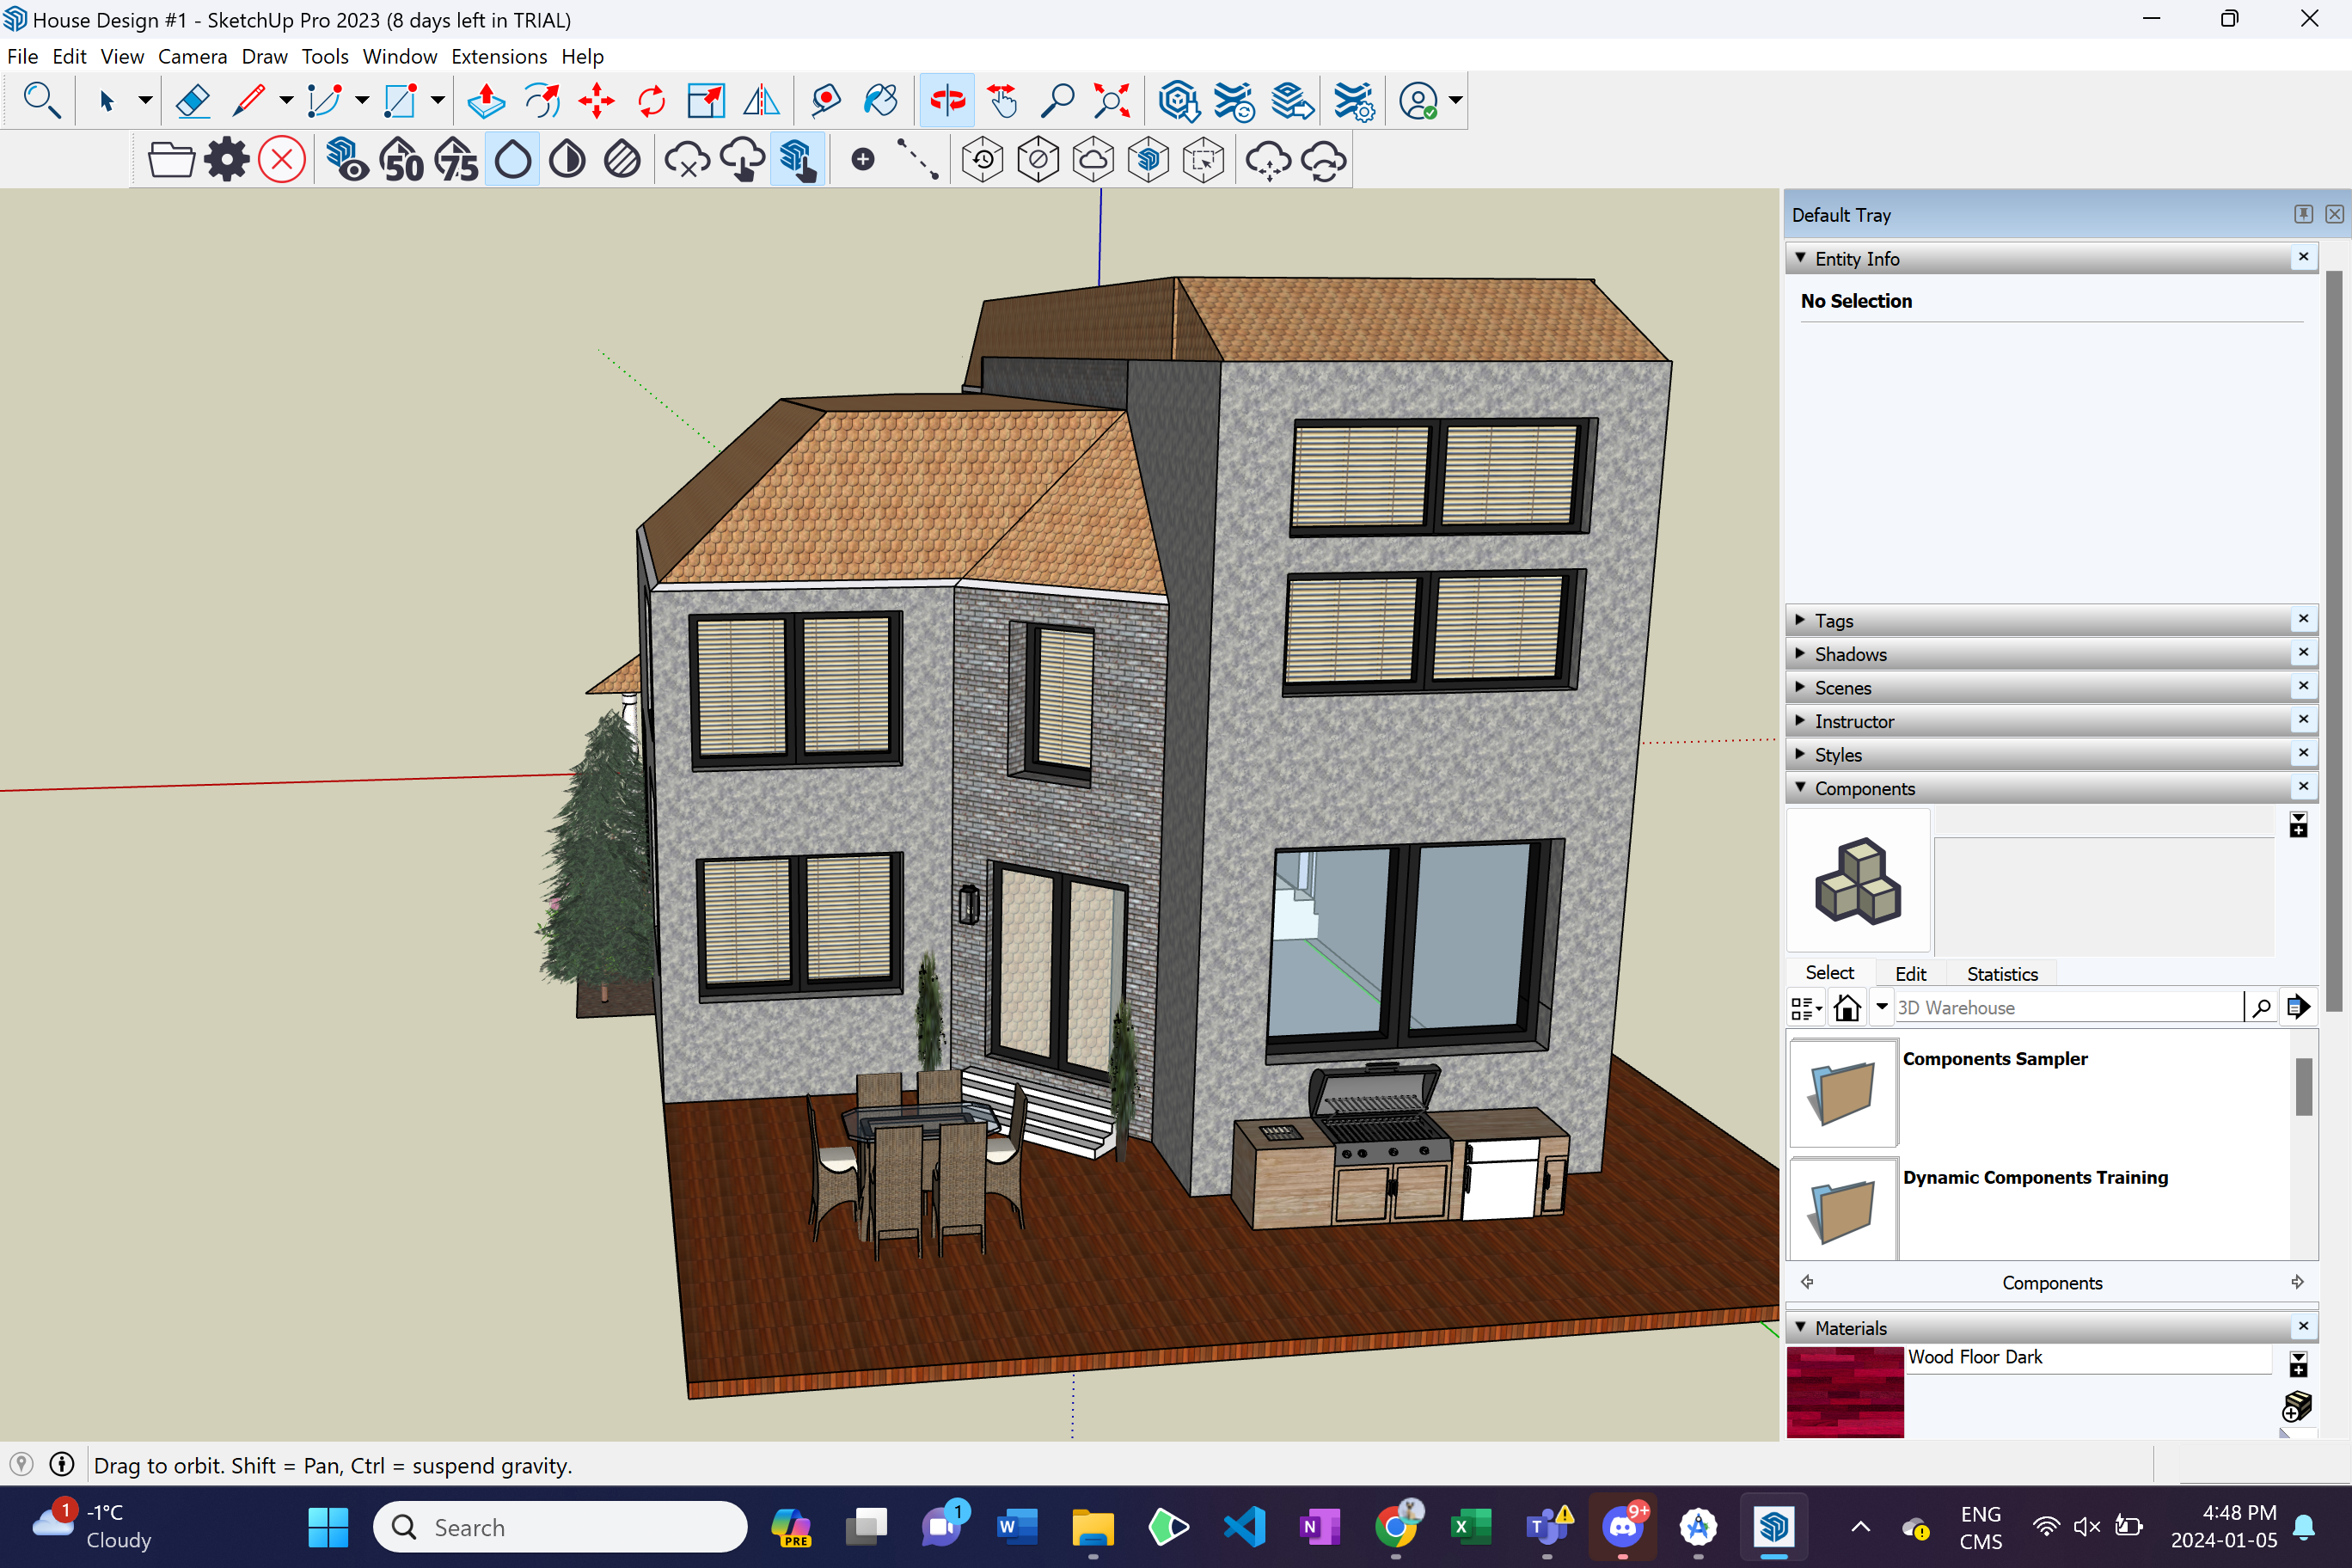
Task: Toggle the highlighted droplet style button
Action: coord(513,160)
